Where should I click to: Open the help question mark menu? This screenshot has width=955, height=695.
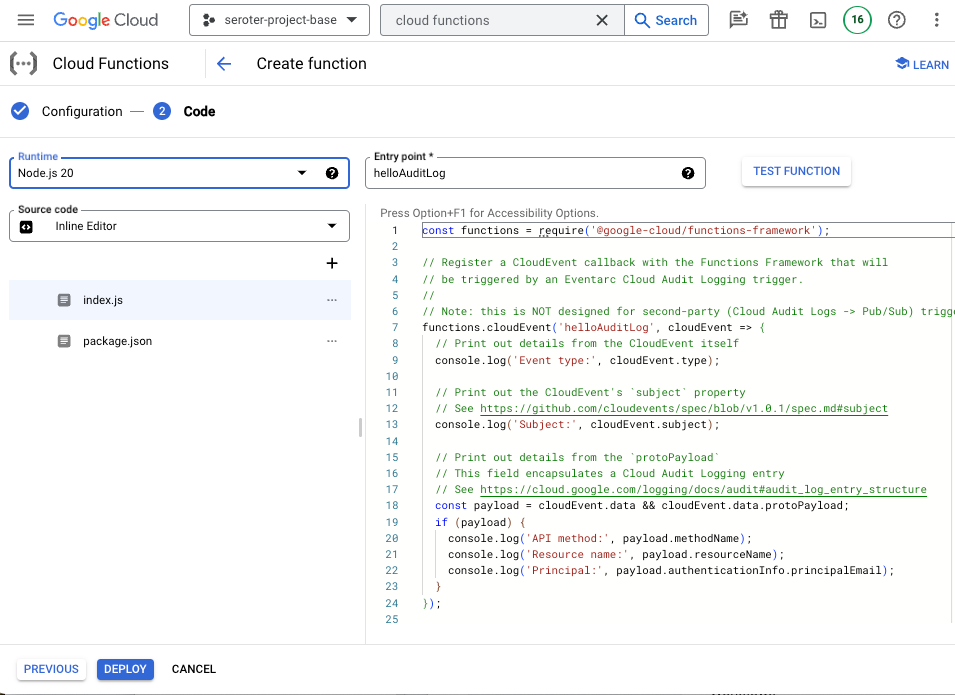tap(897, 20)
